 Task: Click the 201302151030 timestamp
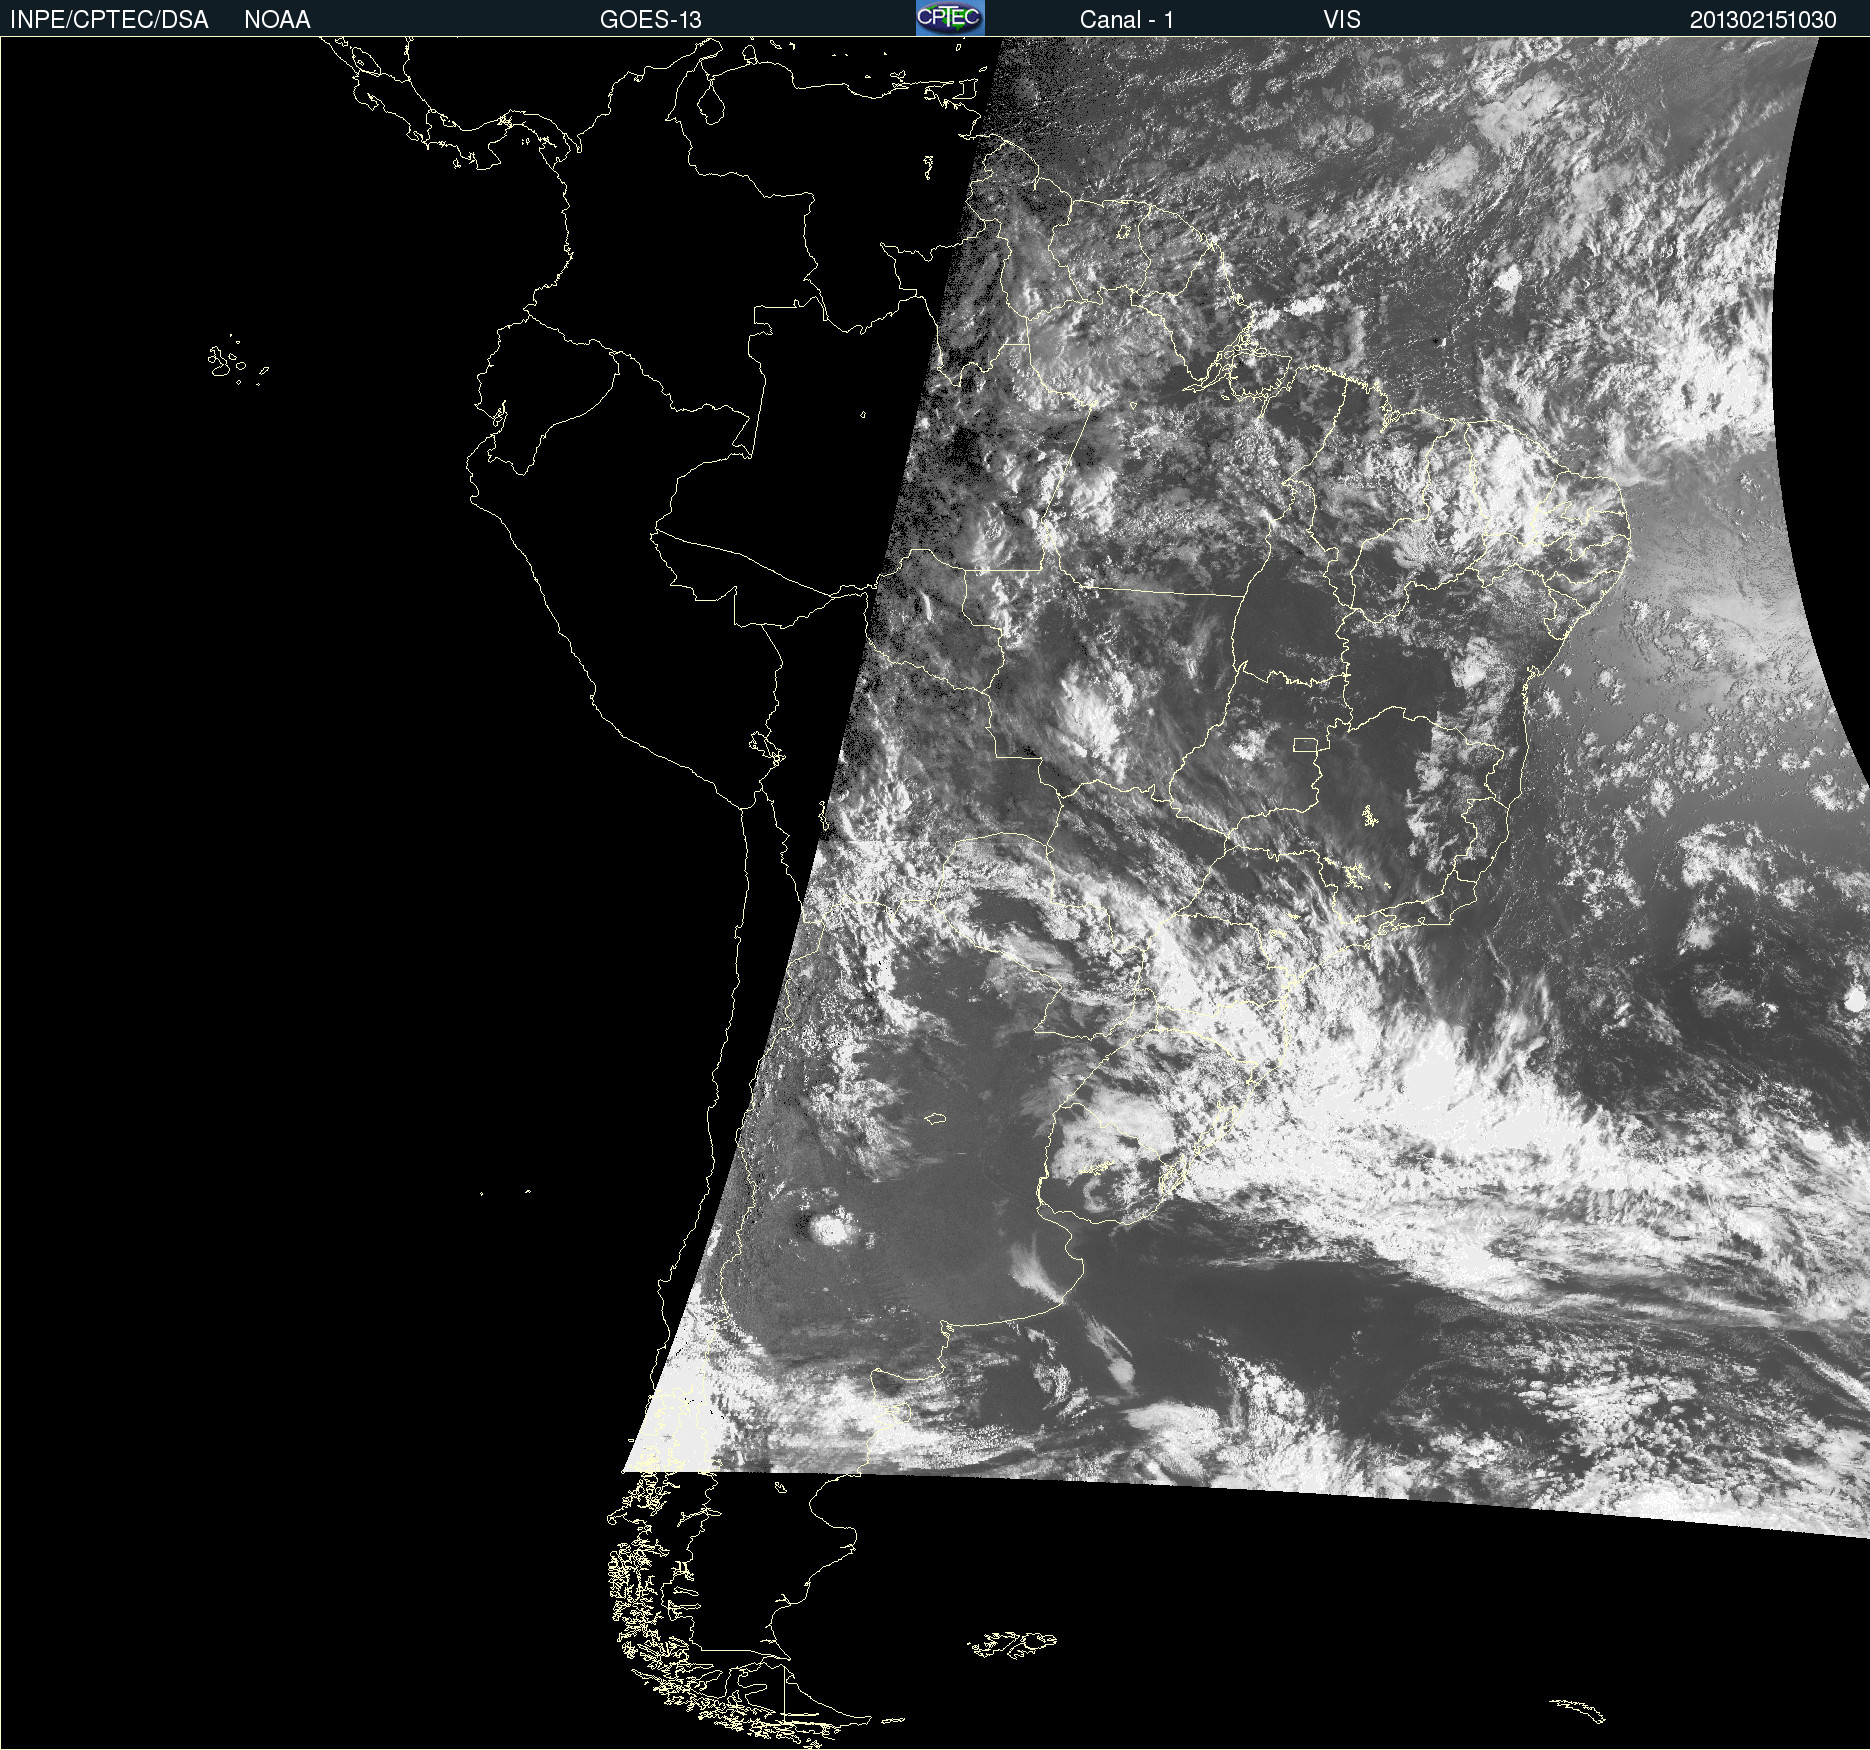click(x=1763, y=20)
